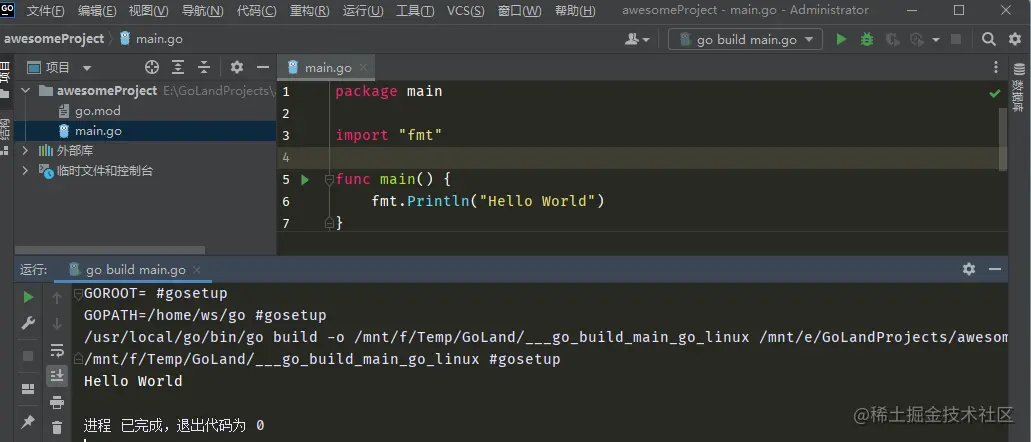This screenshot has width=1031, height=442.
Task: Click the restore layout icon in run panel
Action: 28,389
